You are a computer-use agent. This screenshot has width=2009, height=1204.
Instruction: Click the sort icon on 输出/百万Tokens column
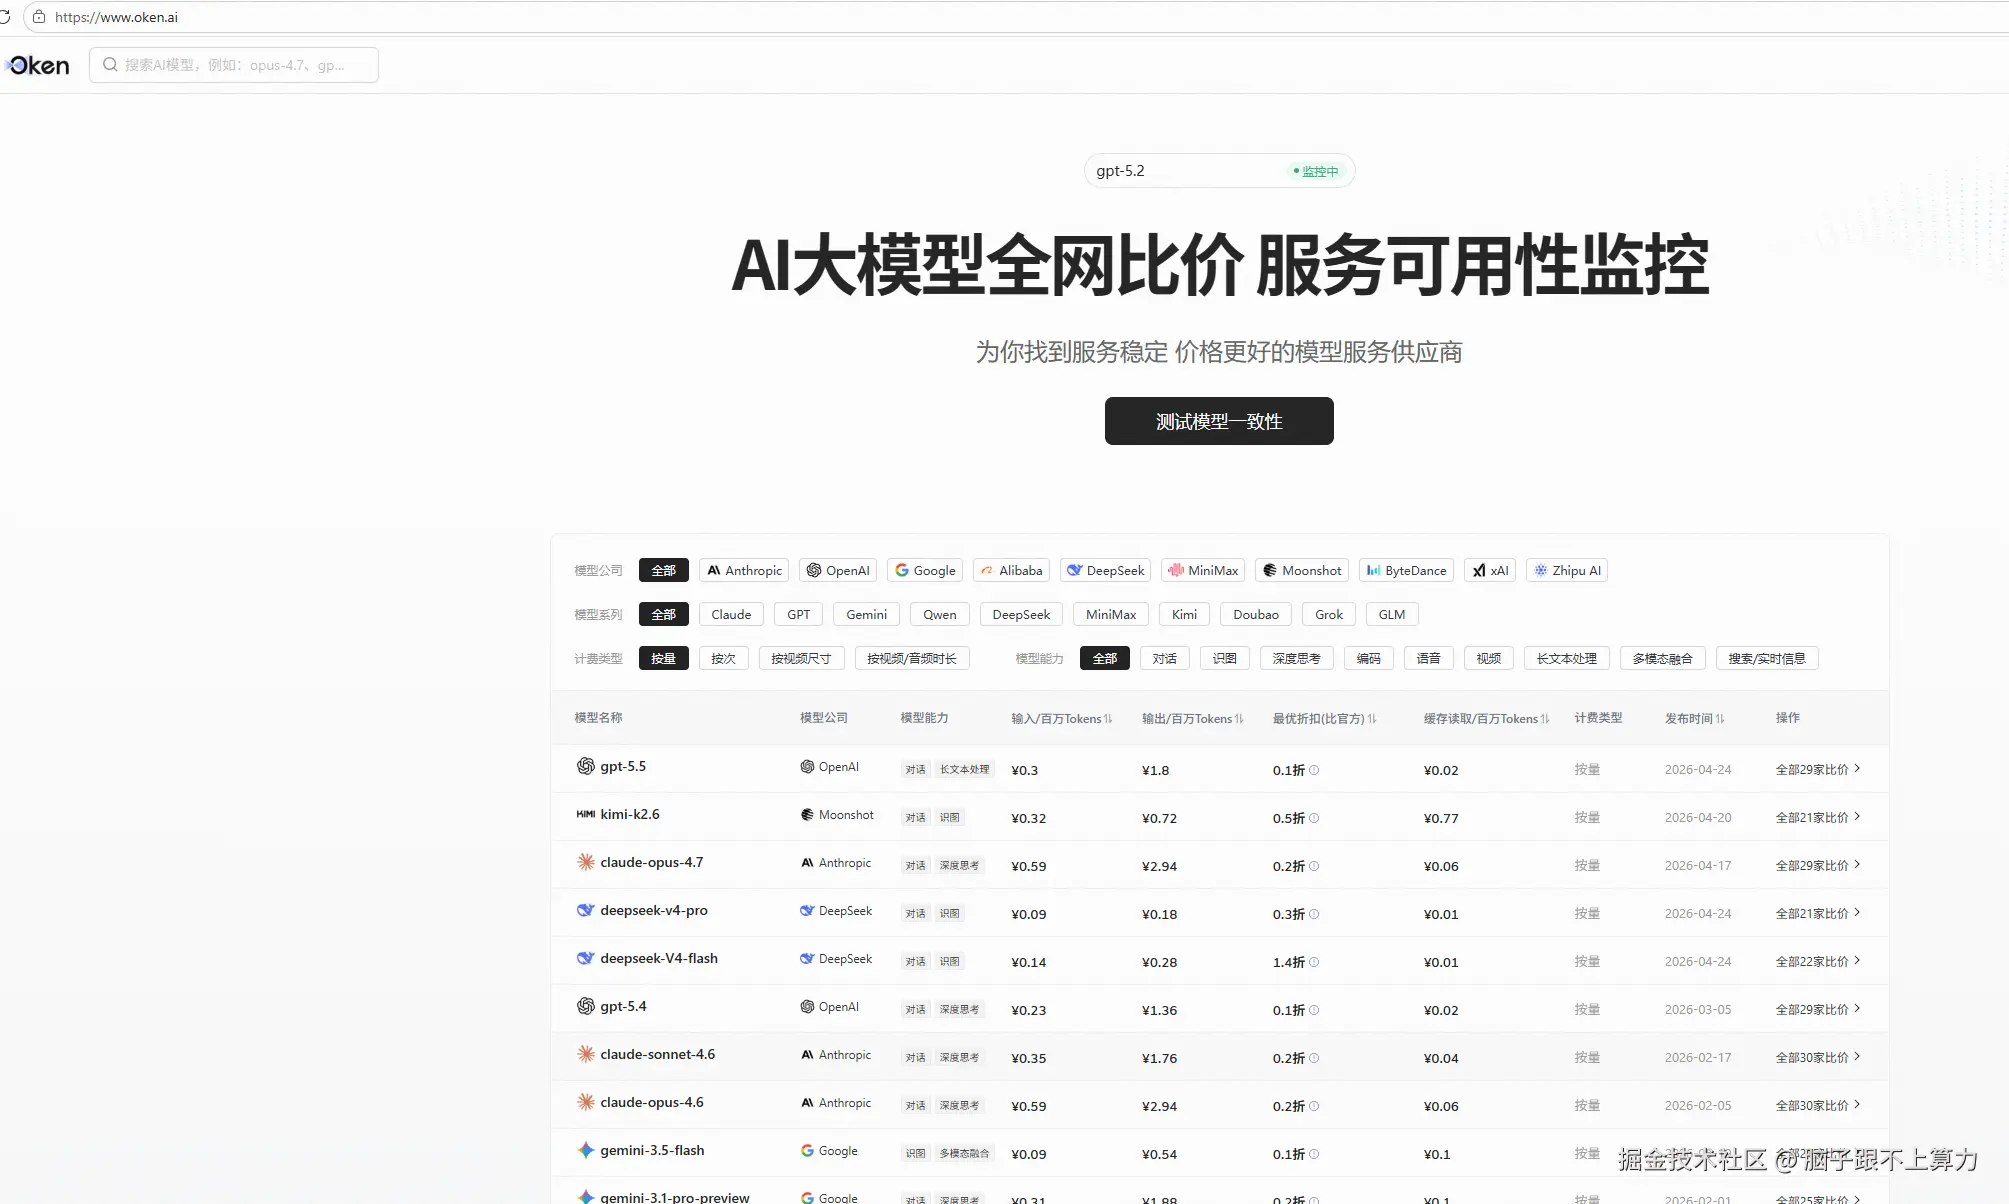(x=1239, y=719)
